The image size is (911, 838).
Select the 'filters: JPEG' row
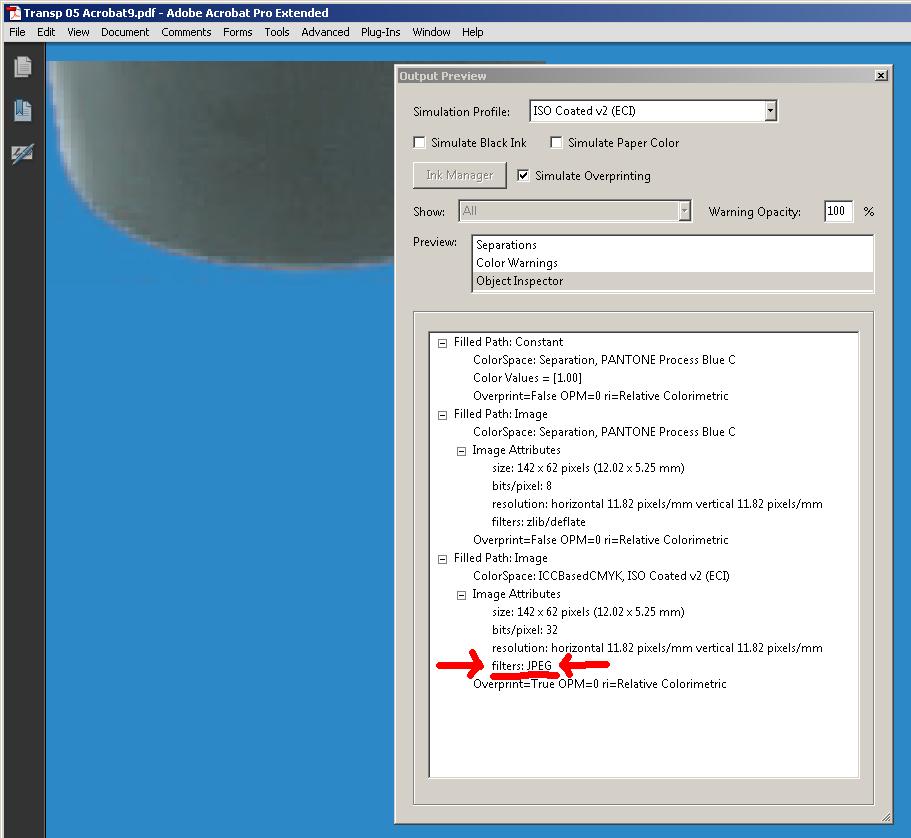click(521, 666)
